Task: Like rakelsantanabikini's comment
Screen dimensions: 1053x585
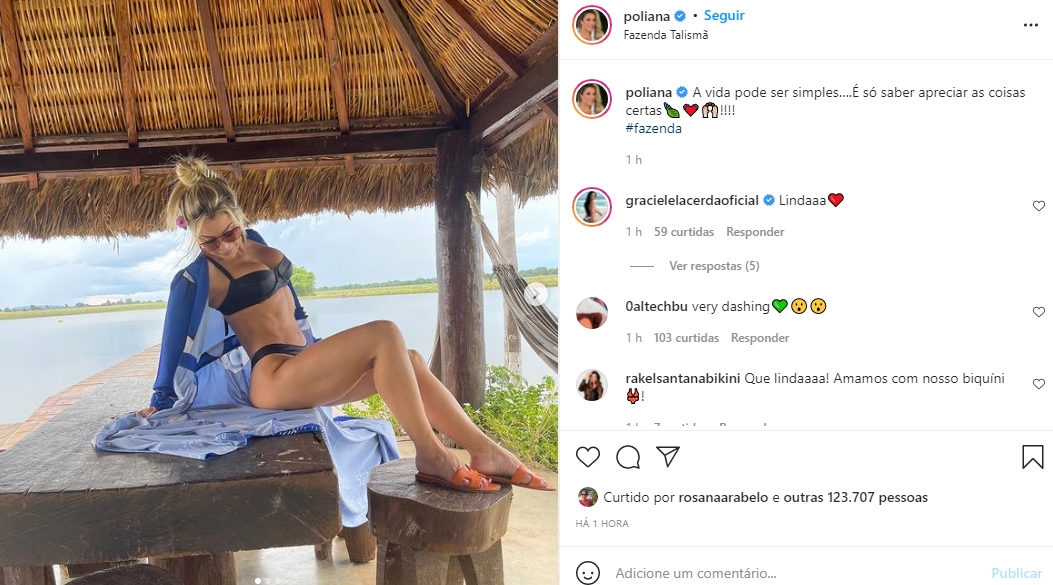Action: click(x=1038, y=384)
